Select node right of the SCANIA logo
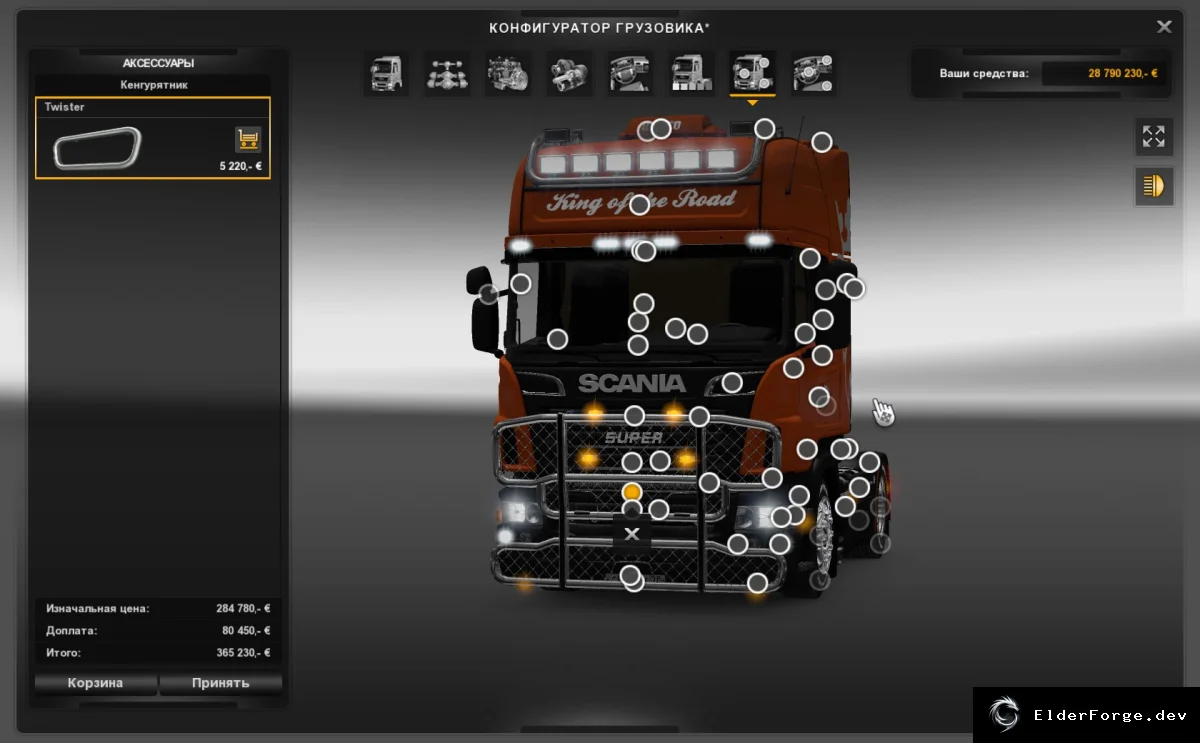This screenshot has height=743, width=1200. pyautogui.click(x=732, y=382)
